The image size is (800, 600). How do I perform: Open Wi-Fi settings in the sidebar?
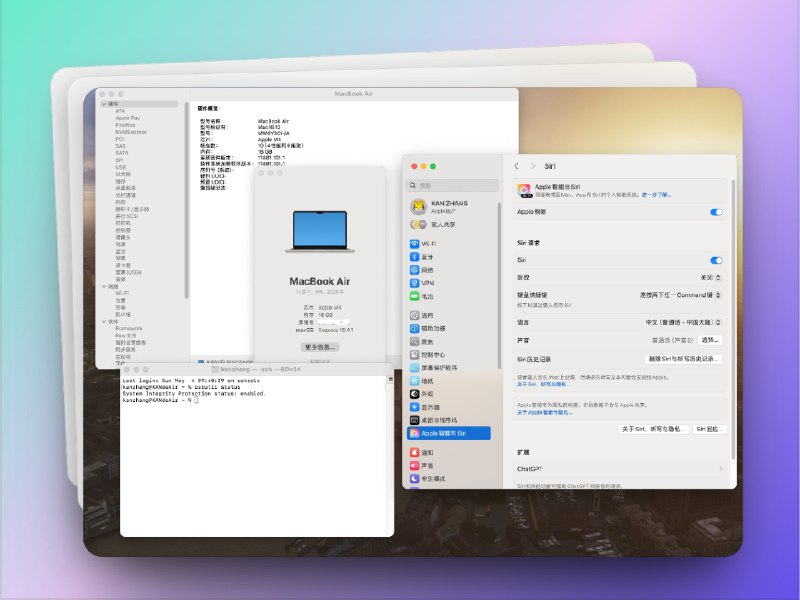tap(427, 244)
